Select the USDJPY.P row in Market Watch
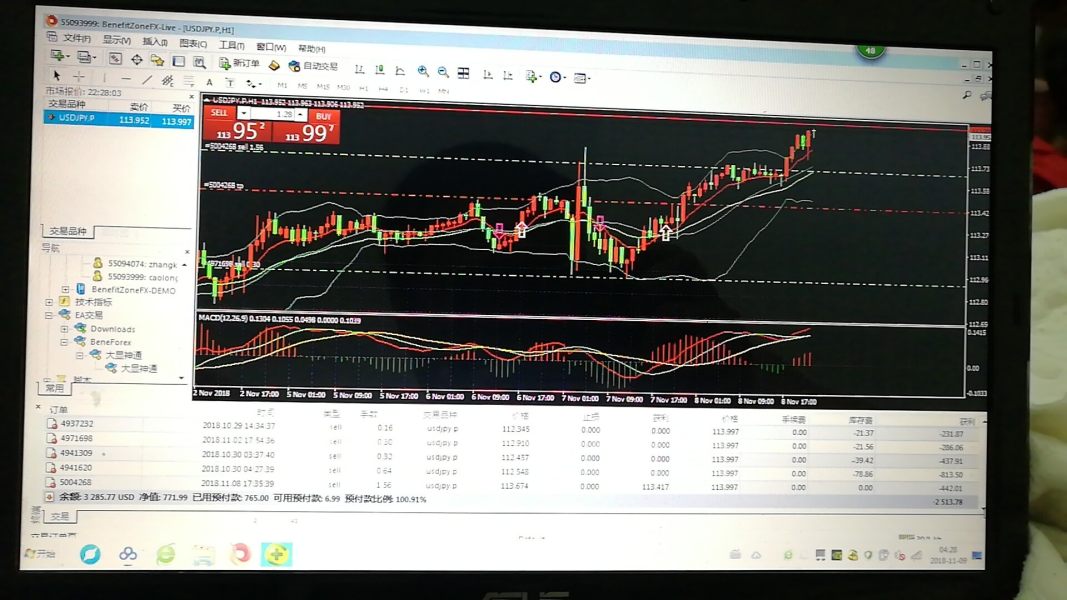Screen dimensions: 1067x600 click(x=118, y=119)
